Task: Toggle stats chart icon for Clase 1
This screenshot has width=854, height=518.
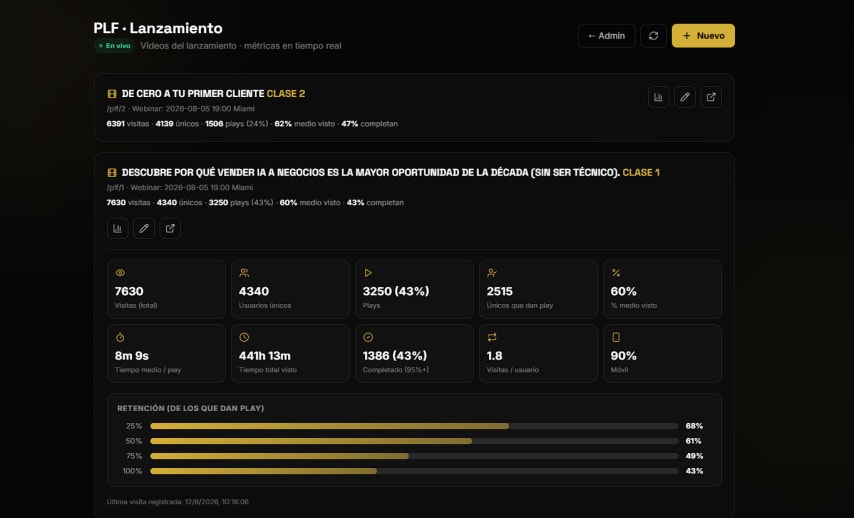Action: (117, 228)
